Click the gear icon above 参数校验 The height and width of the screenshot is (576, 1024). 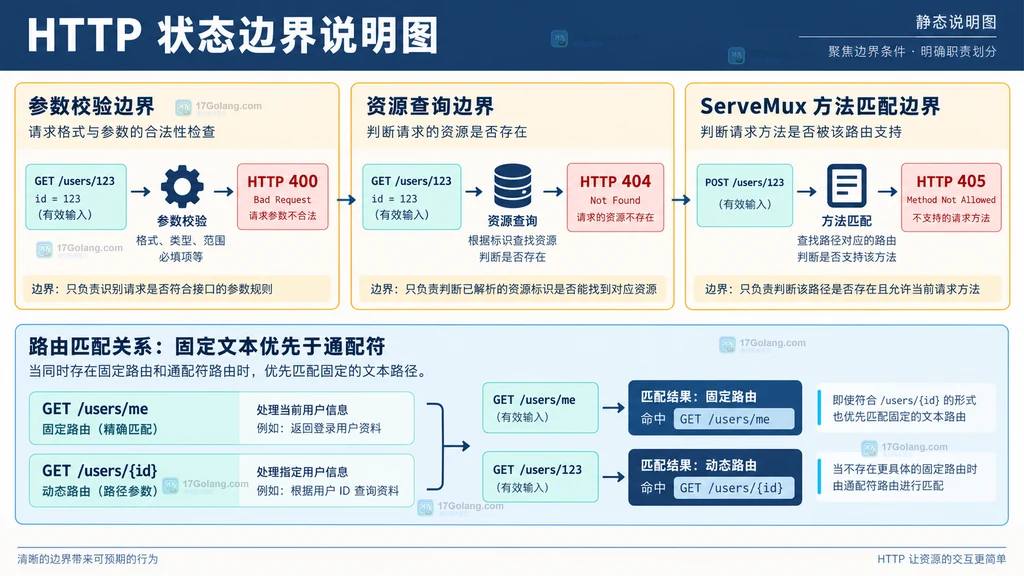click(x=182, y=187)
